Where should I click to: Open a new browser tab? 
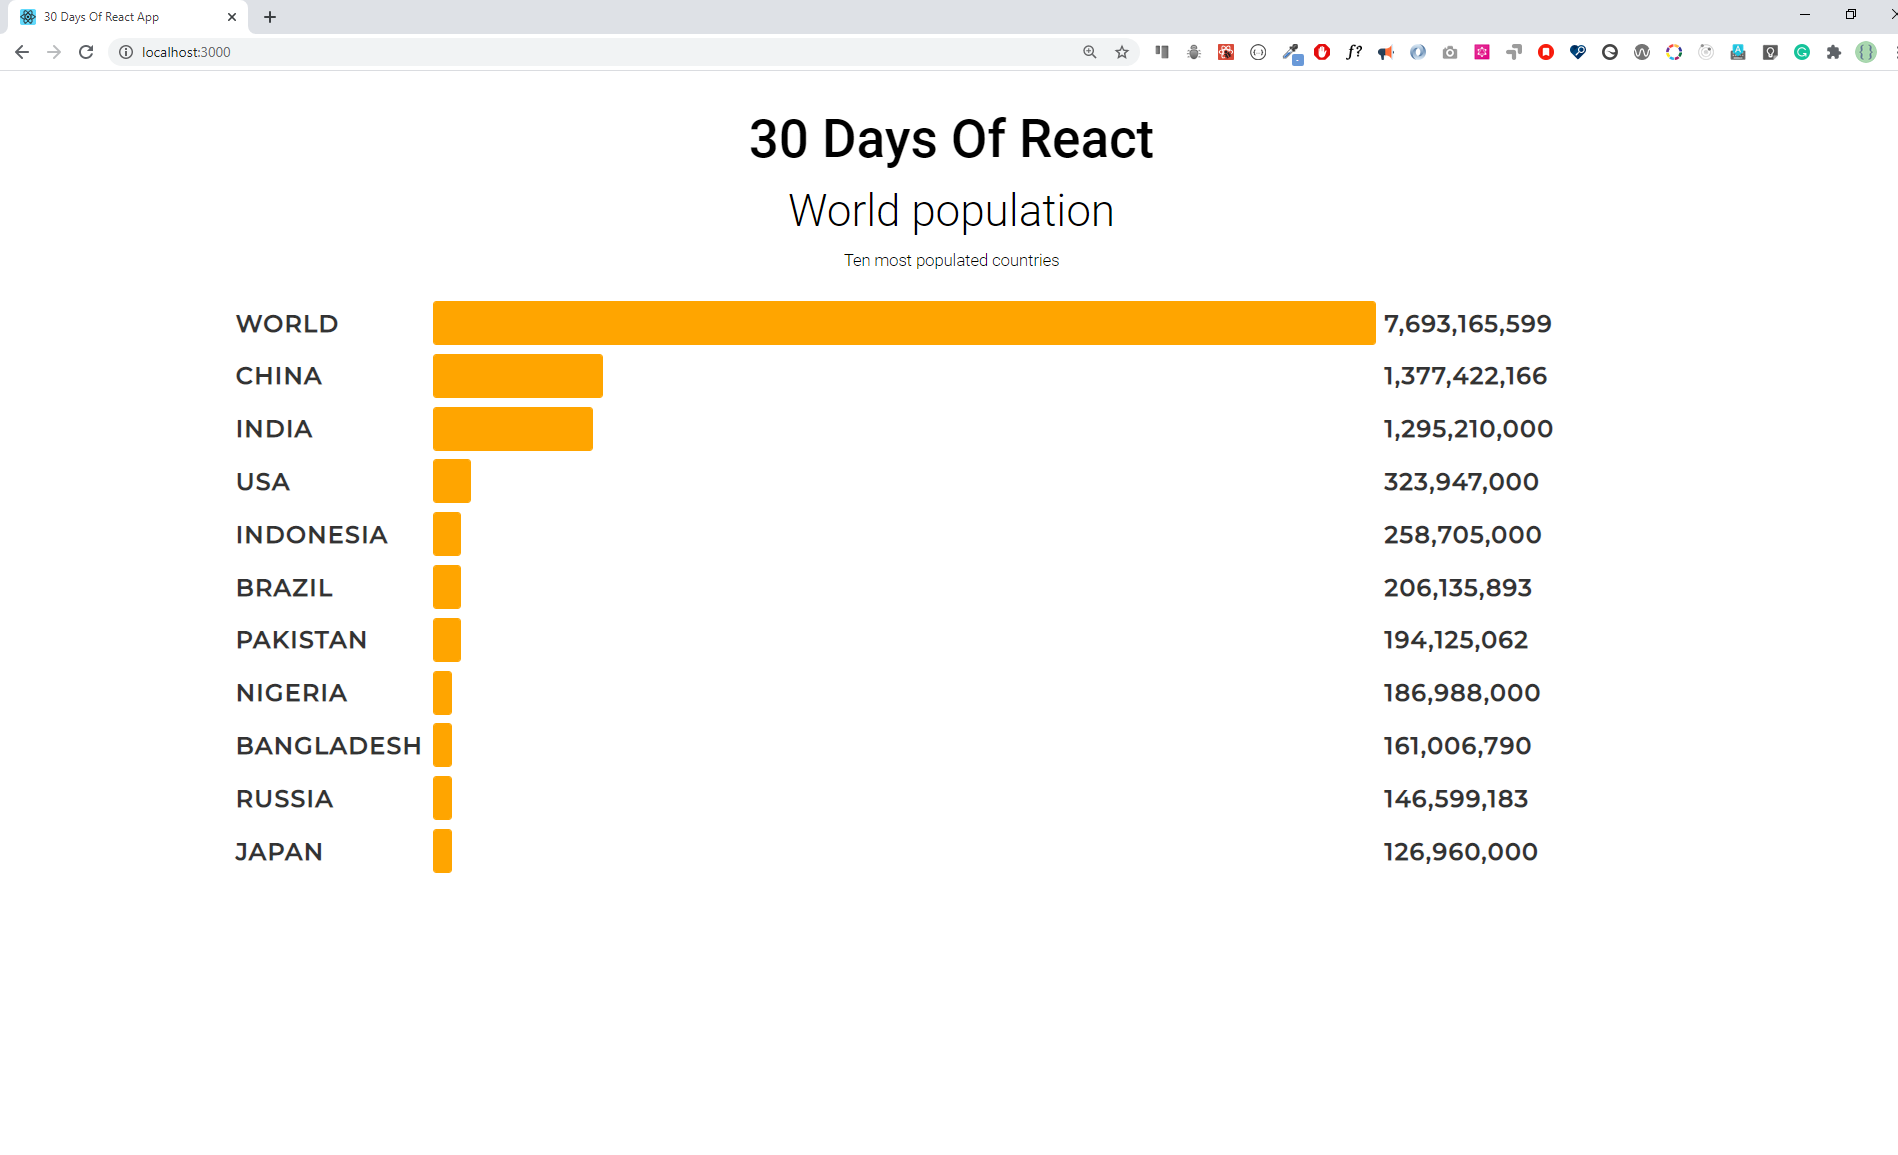click(269, 16)
